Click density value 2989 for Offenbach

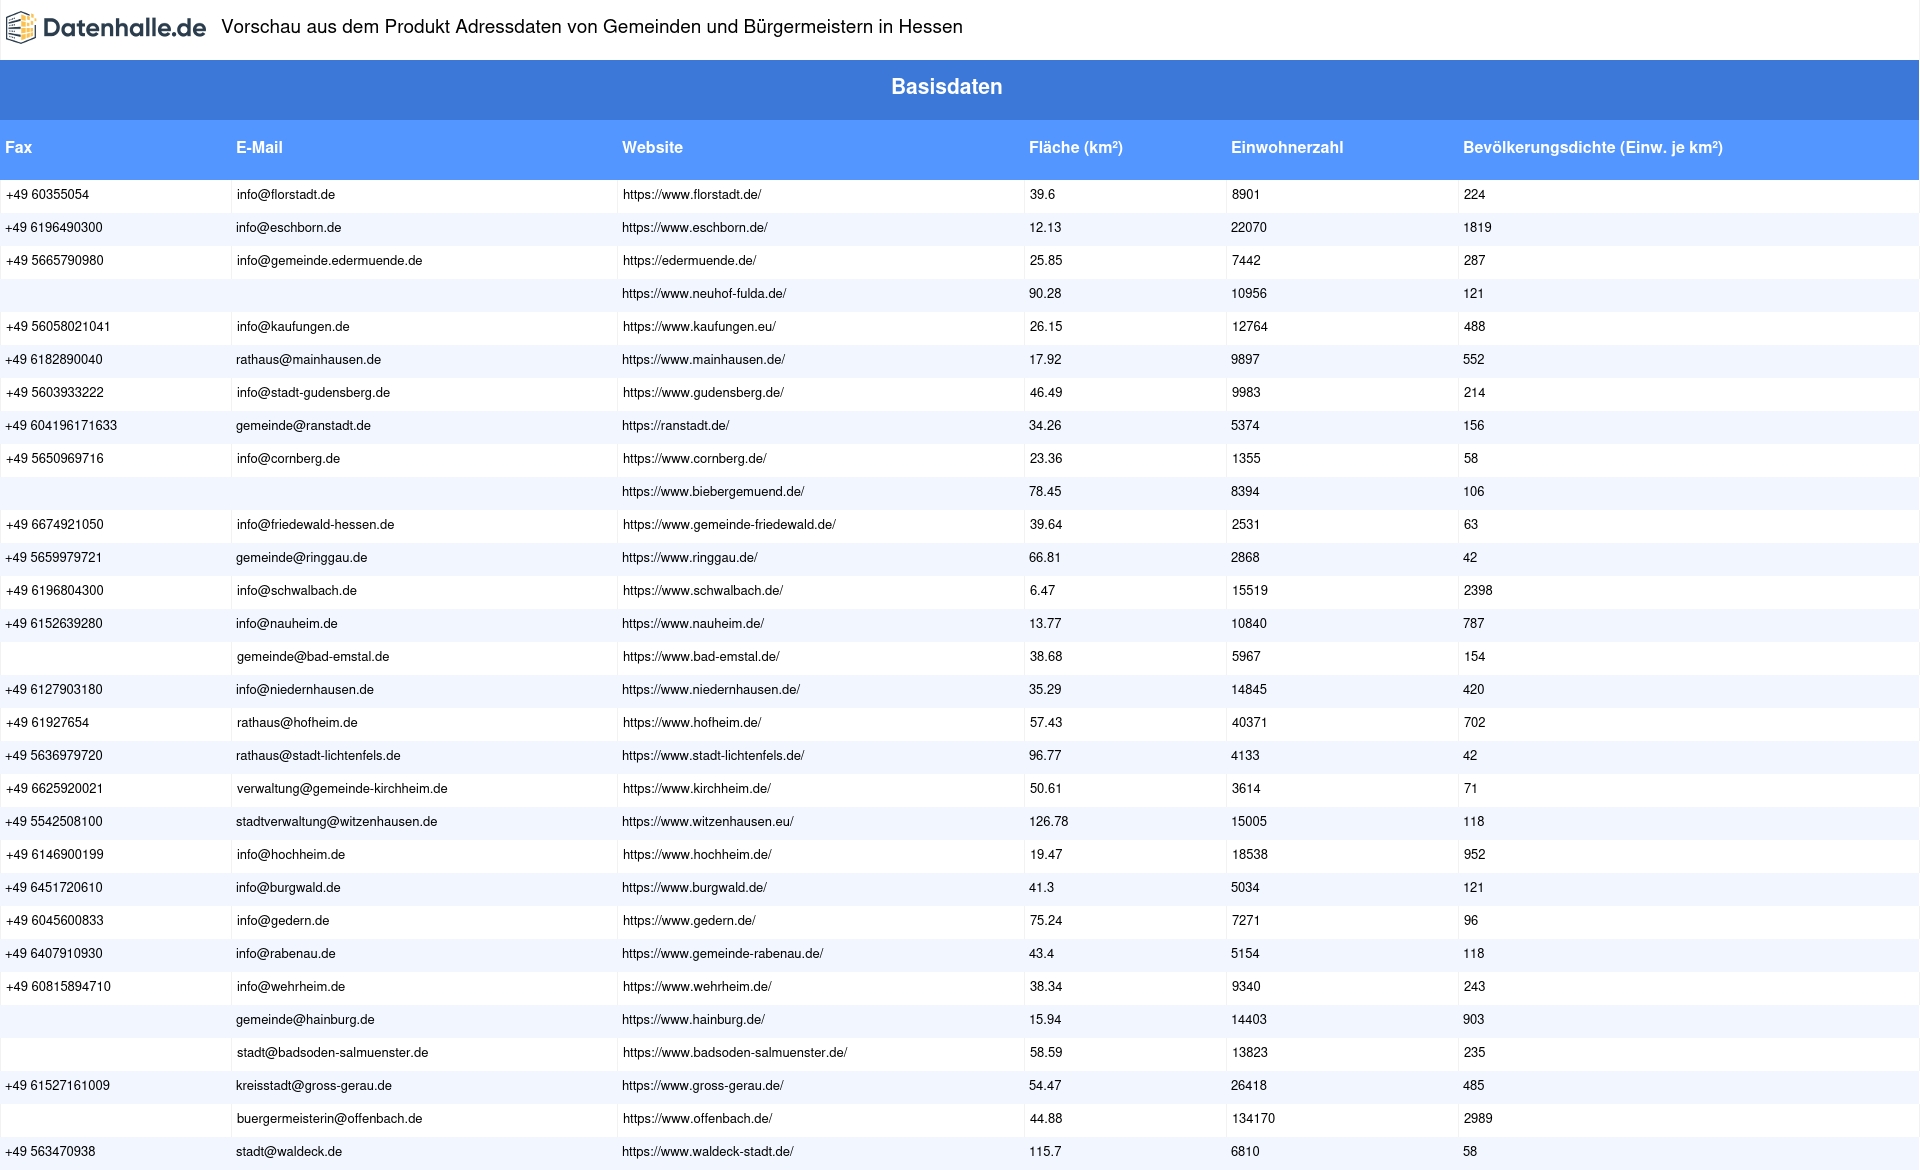1478,1119
